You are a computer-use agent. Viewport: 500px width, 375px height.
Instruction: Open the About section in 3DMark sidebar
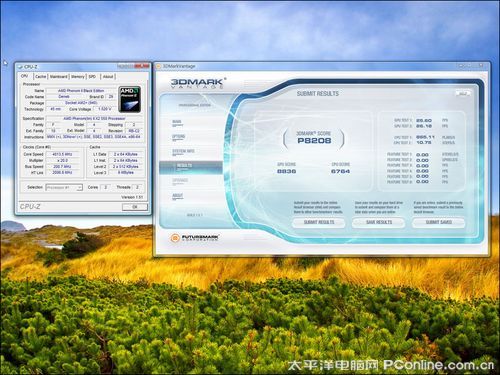click(x=178, y=196)
